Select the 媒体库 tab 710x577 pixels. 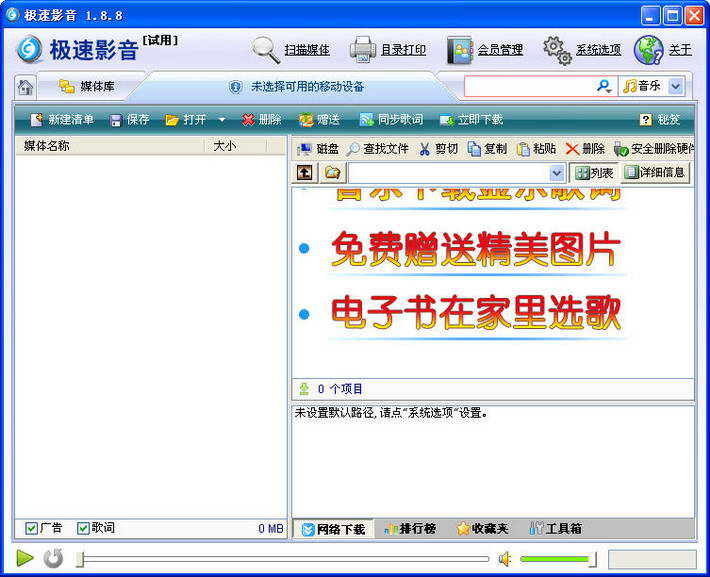click(86, 86)
